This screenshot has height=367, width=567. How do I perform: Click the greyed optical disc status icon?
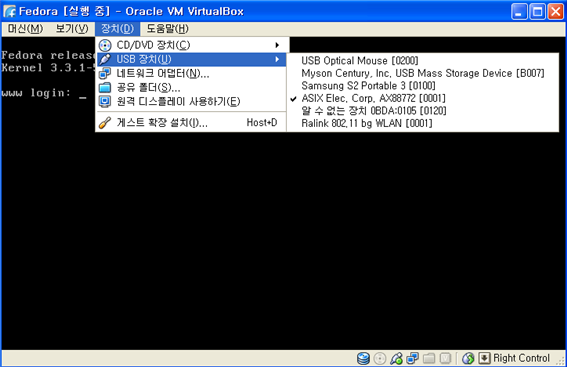coord(380,358)
